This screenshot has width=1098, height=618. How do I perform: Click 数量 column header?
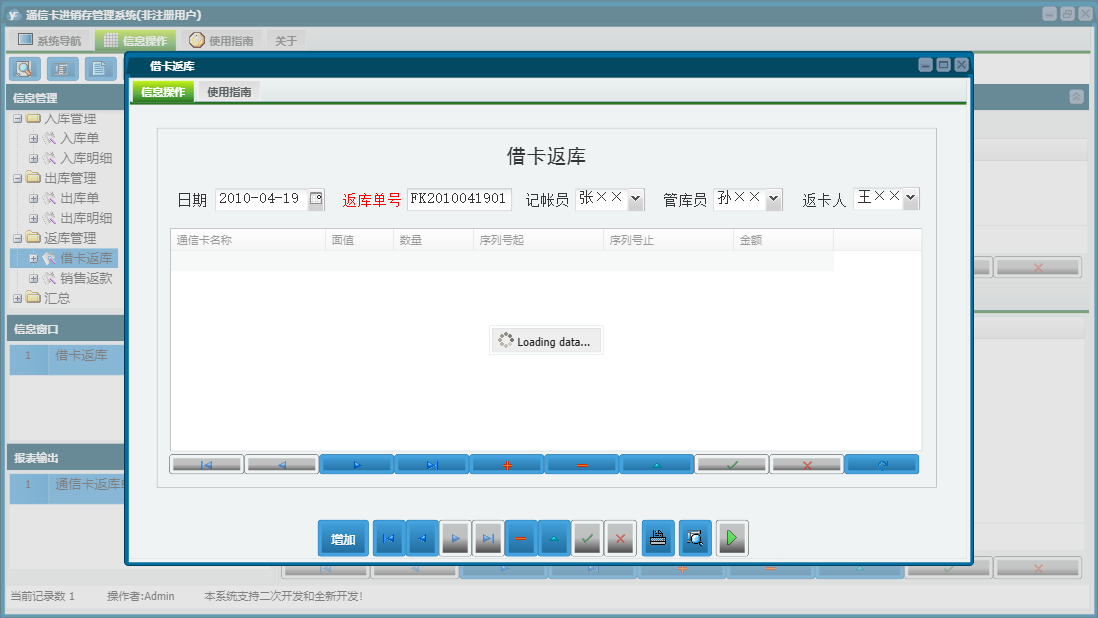click(x=433, y=240)
